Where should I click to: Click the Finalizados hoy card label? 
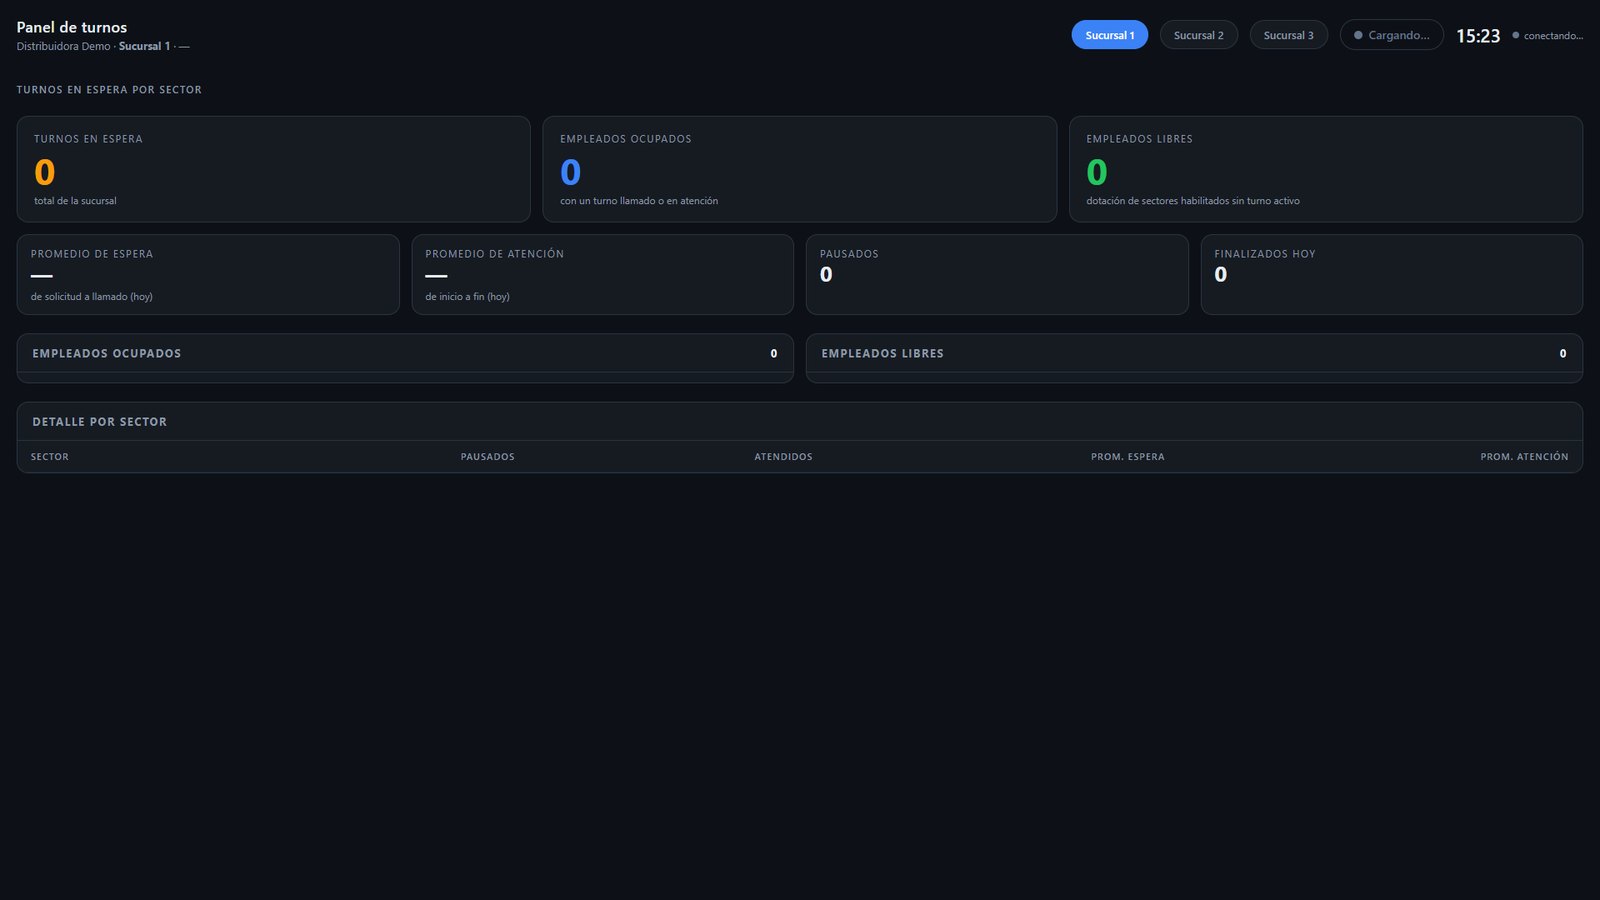pos(1265,254)
